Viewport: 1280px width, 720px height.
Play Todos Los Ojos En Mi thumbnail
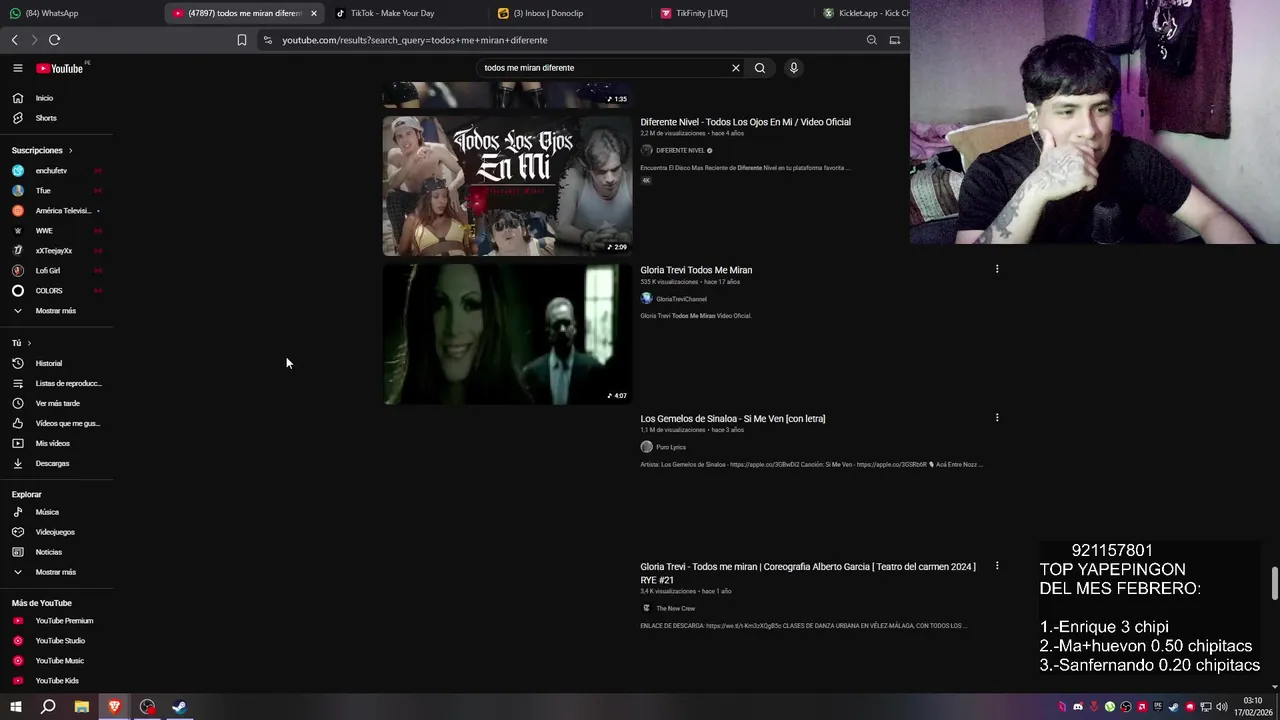(507, 186)
